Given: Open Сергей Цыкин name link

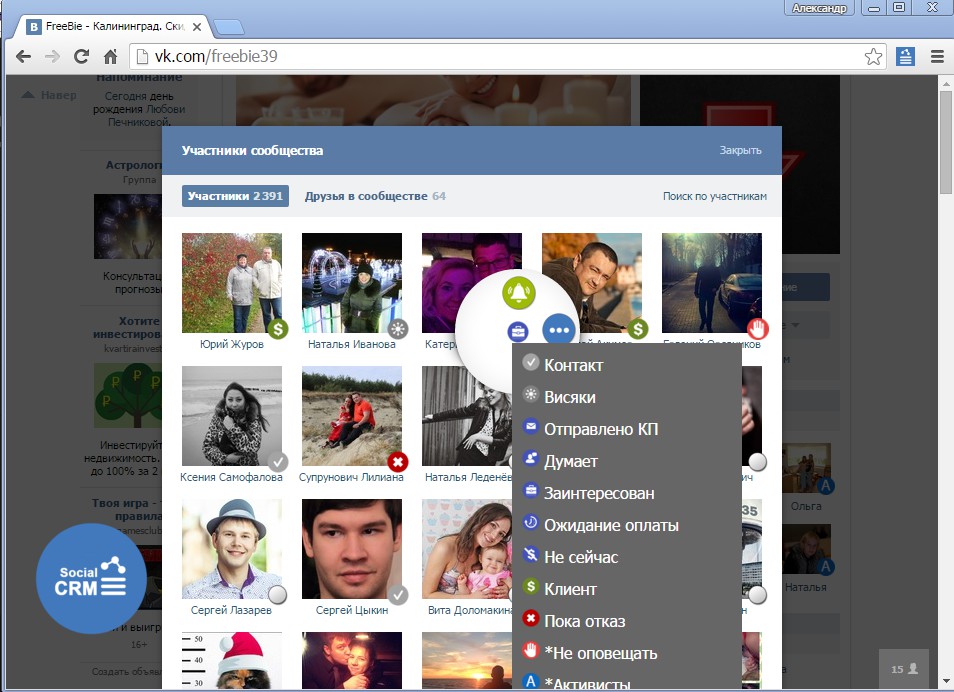Looking at the screenshot, I should [x=352, y=610].
